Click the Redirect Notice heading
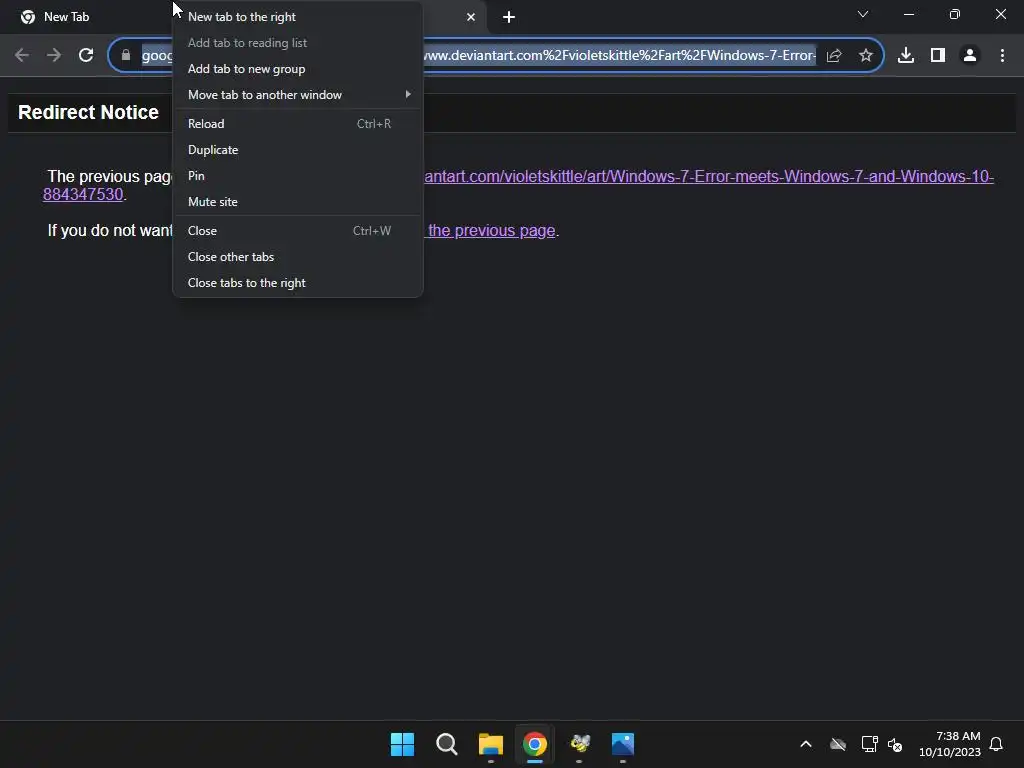1024x768 pixels. [x=88, y=112]
